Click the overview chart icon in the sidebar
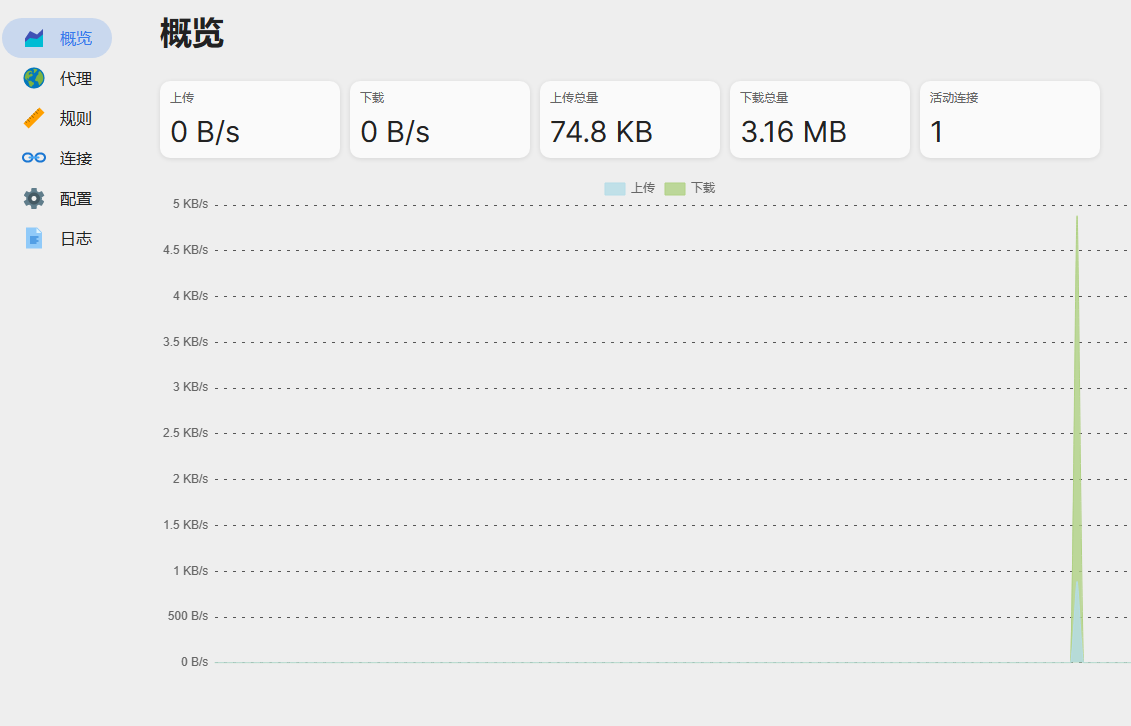 (34, 39)
